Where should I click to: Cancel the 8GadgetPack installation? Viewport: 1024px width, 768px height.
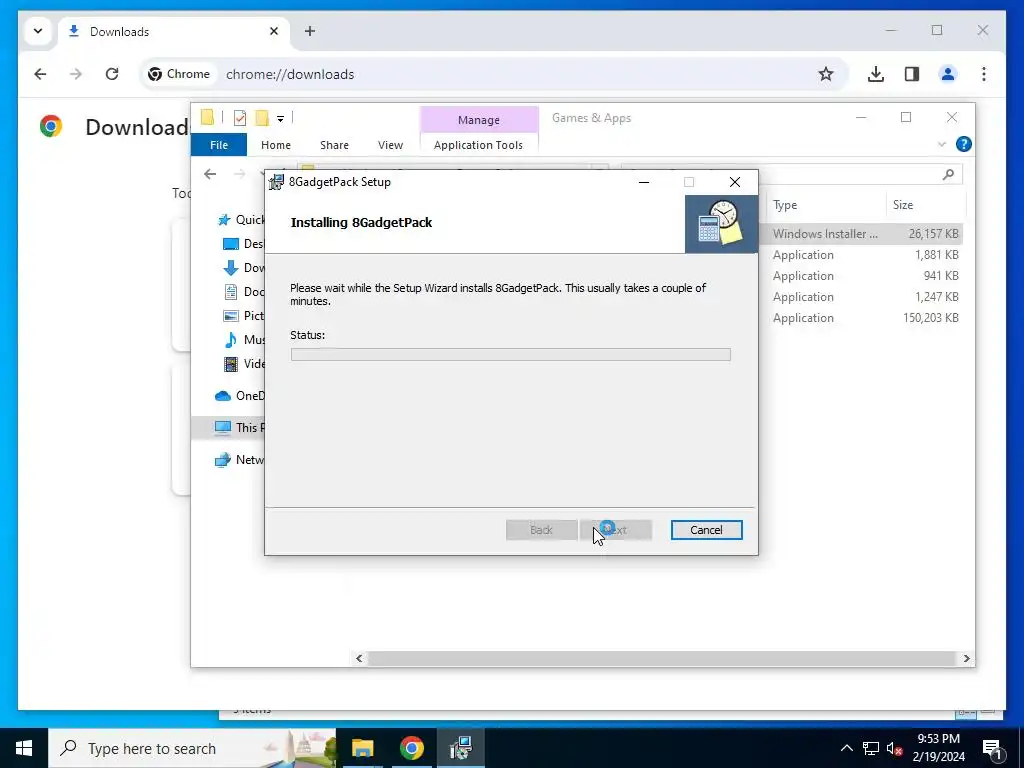point(706,530)
